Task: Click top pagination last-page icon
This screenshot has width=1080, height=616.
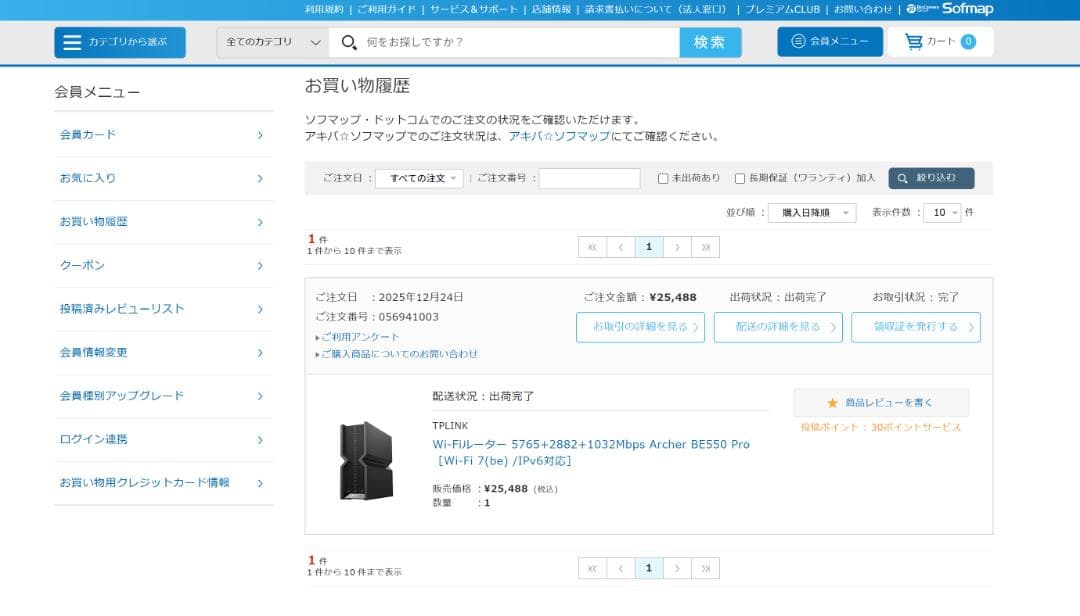Action: [x=705, y=247]
